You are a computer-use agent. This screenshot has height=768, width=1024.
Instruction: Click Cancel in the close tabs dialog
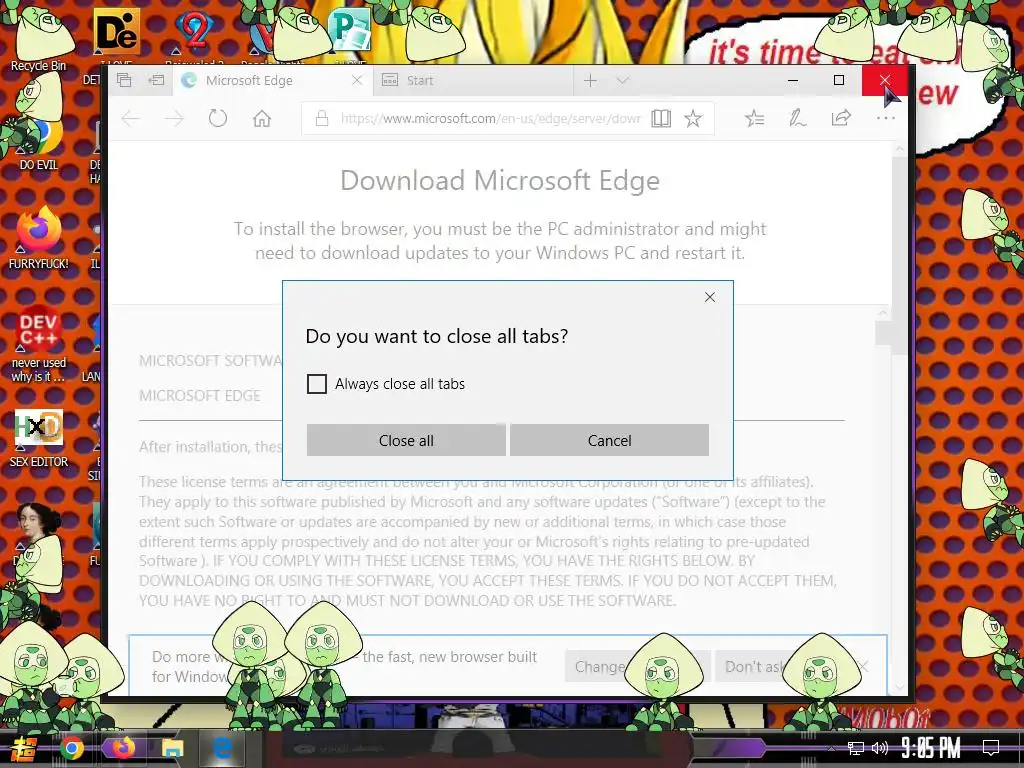pos(609,440)
